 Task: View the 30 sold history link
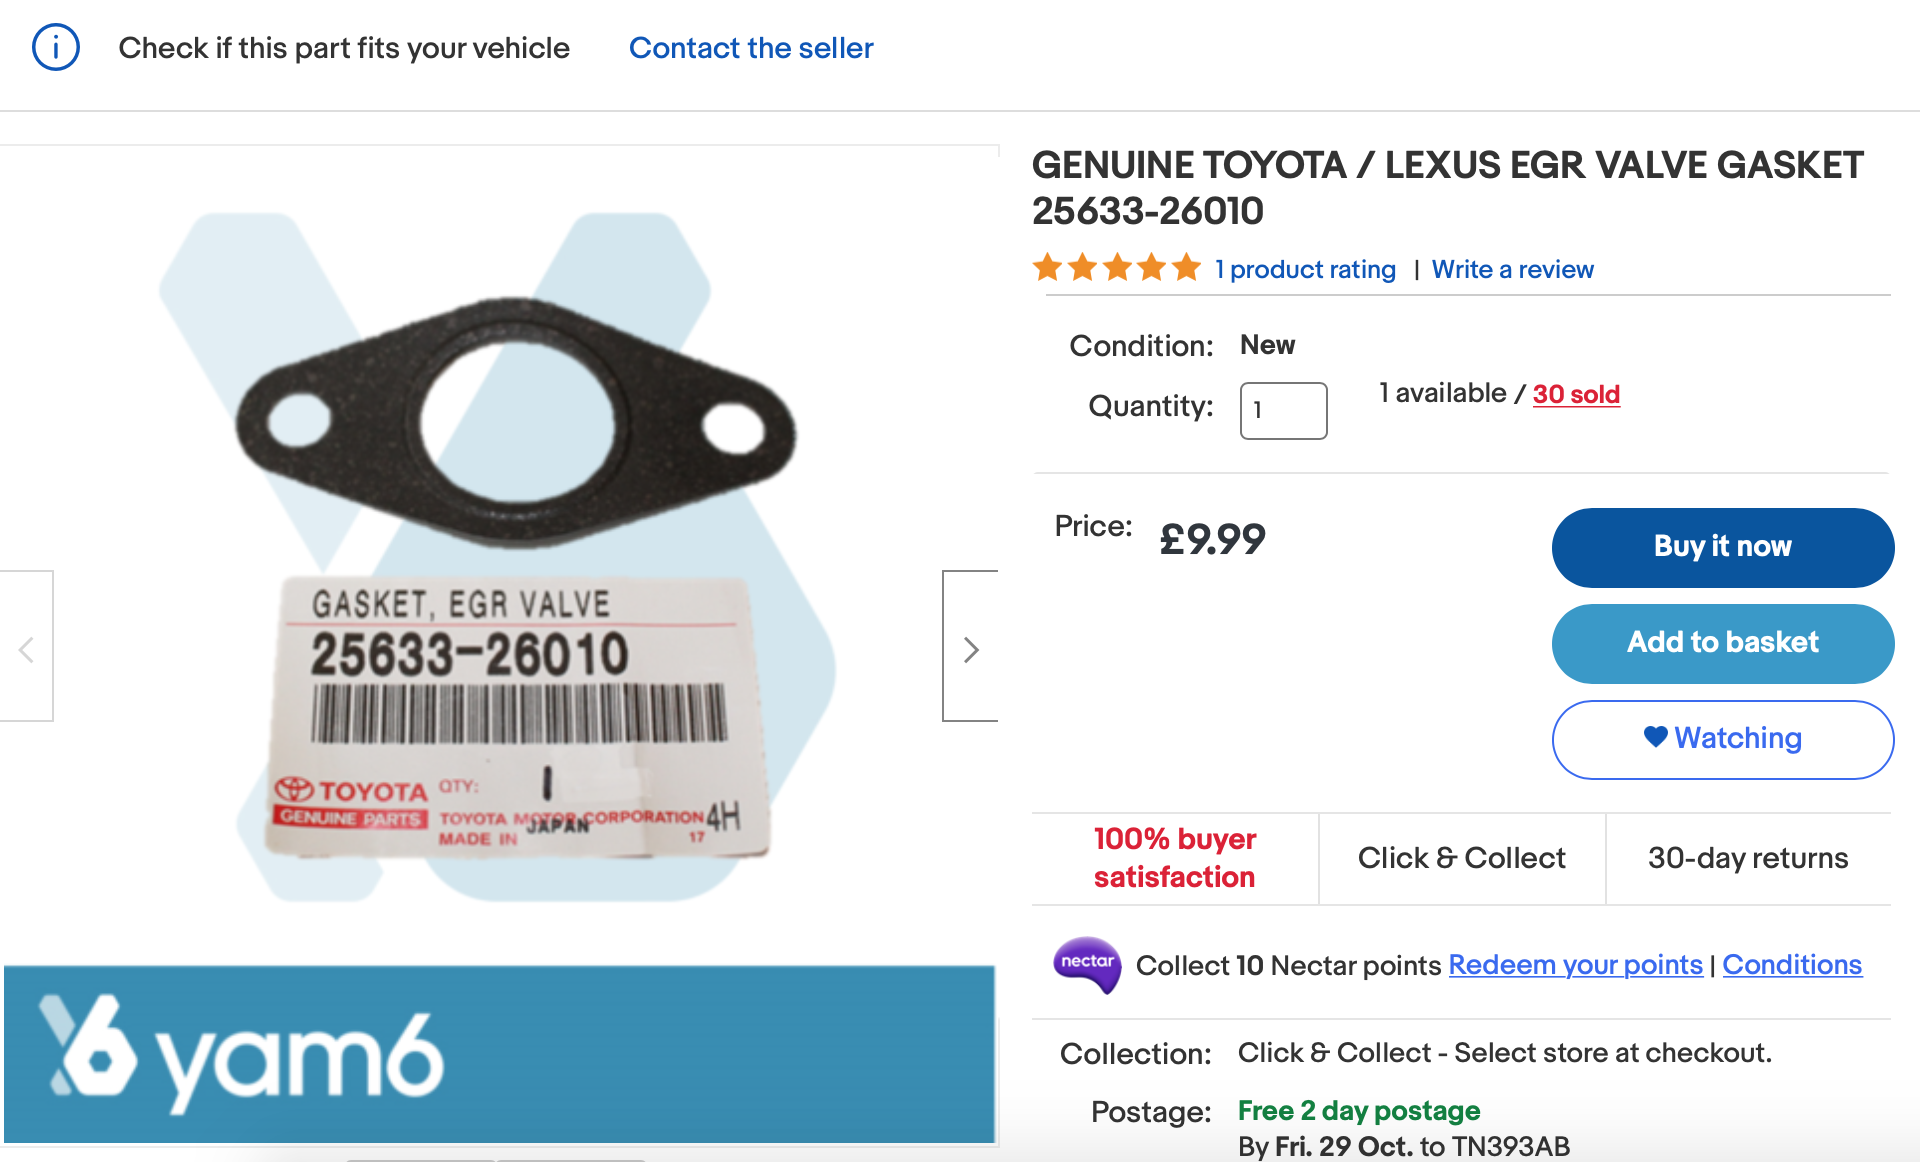point(1576,394)
